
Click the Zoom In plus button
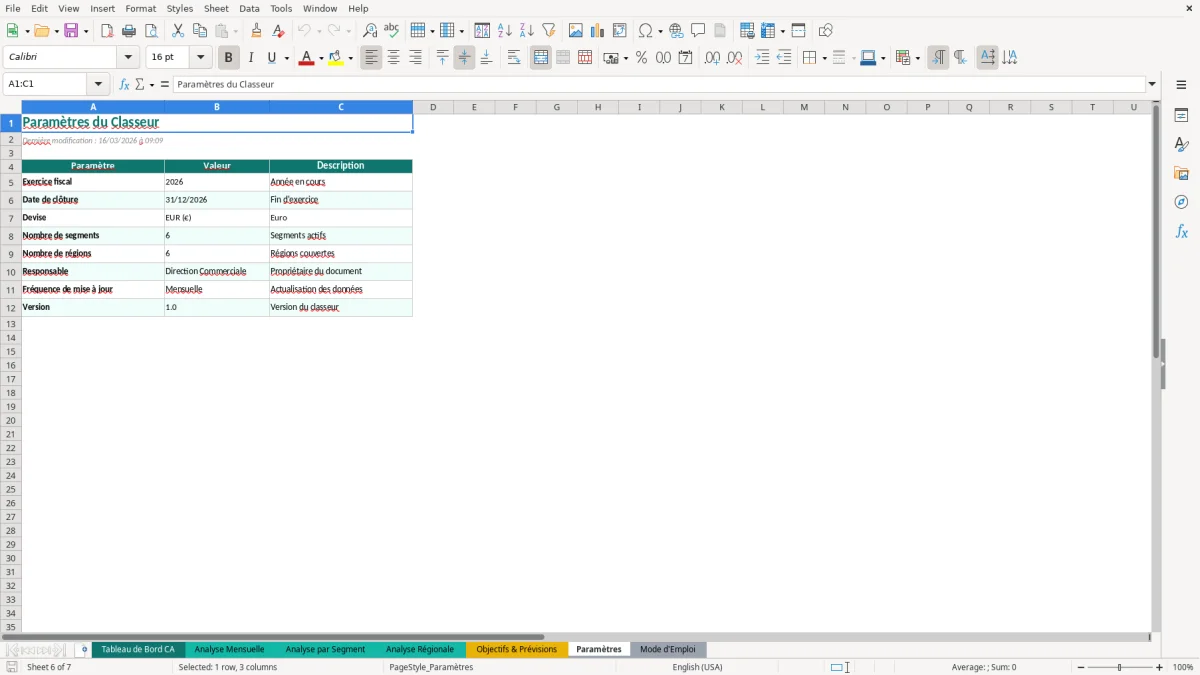pos(1160,667)
